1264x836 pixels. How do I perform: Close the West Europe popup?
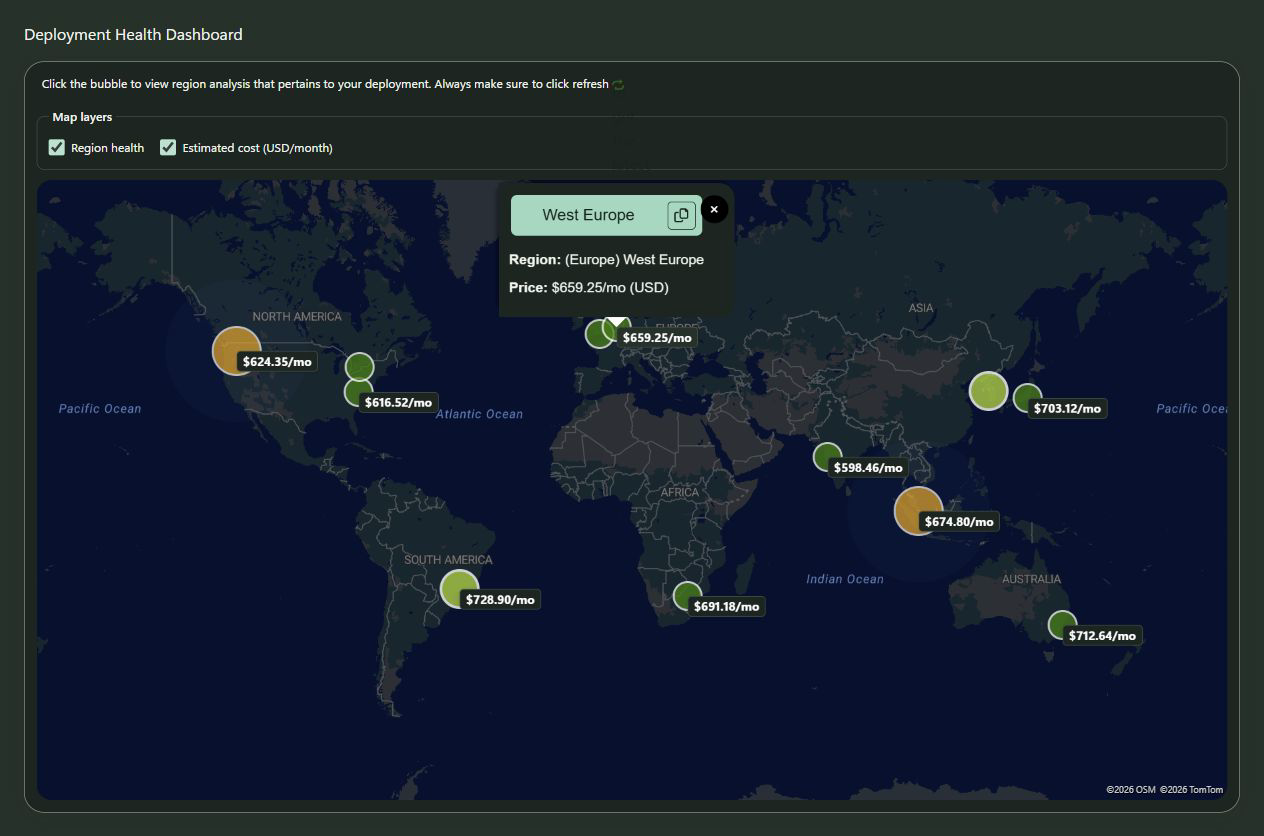click(x=714, y=209)
